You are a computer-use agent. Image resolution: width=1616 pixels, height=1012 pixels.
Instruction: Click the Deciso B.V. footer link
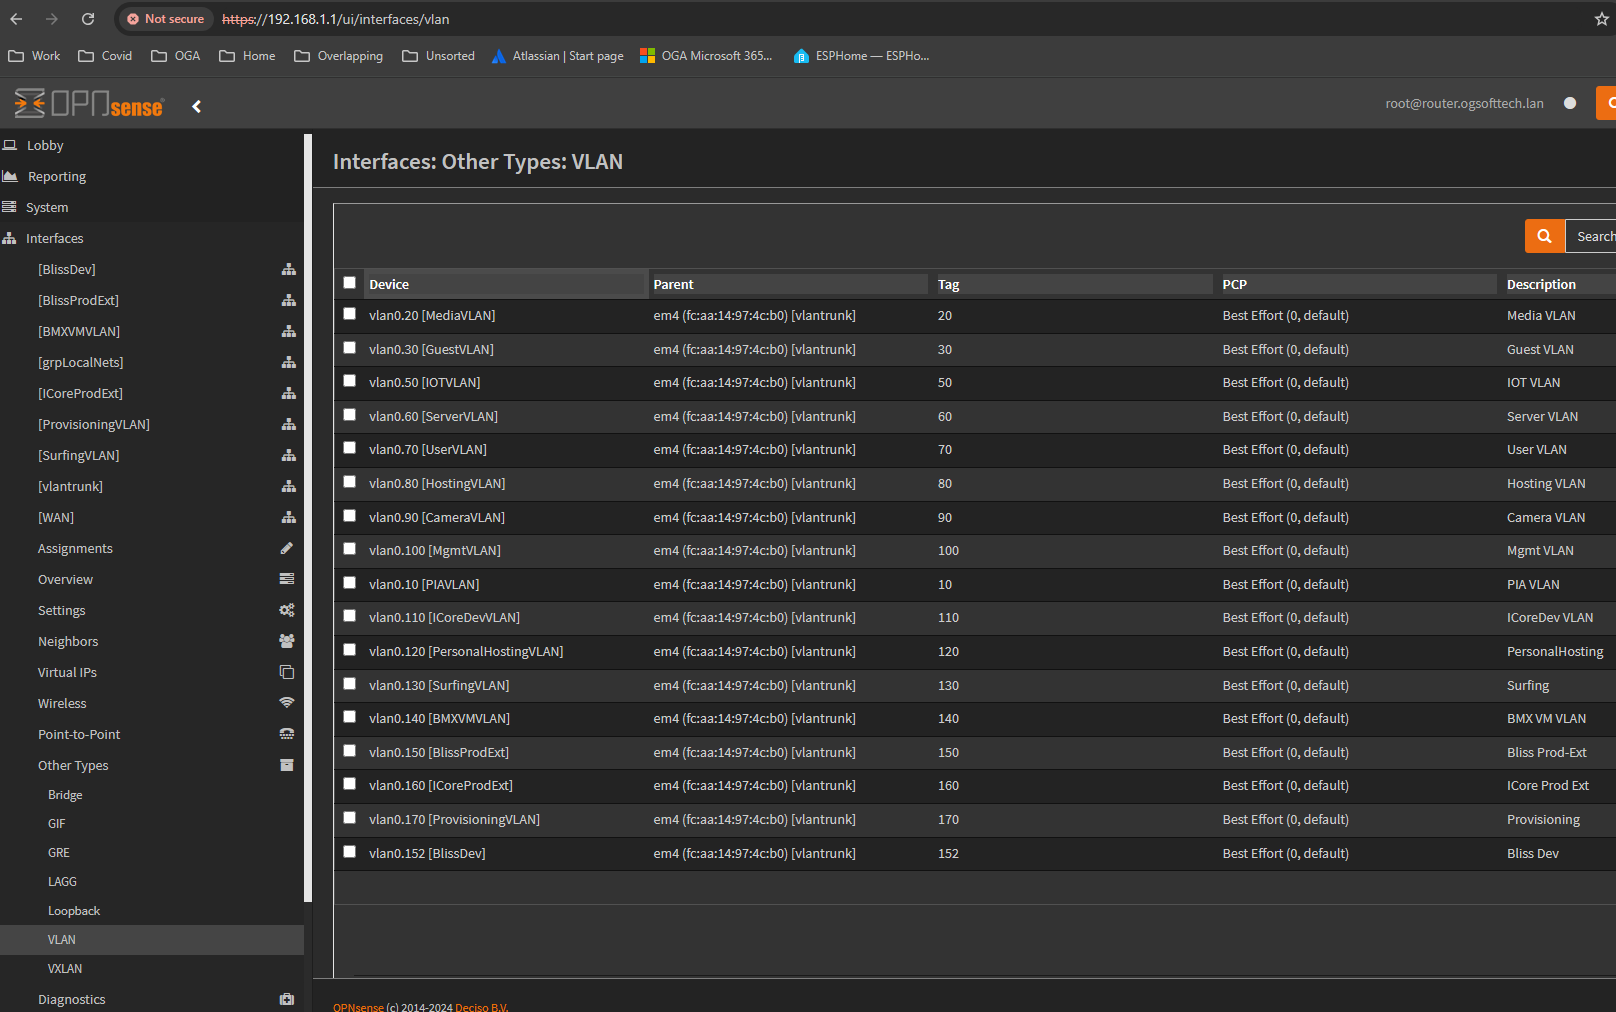(482, 1007)
